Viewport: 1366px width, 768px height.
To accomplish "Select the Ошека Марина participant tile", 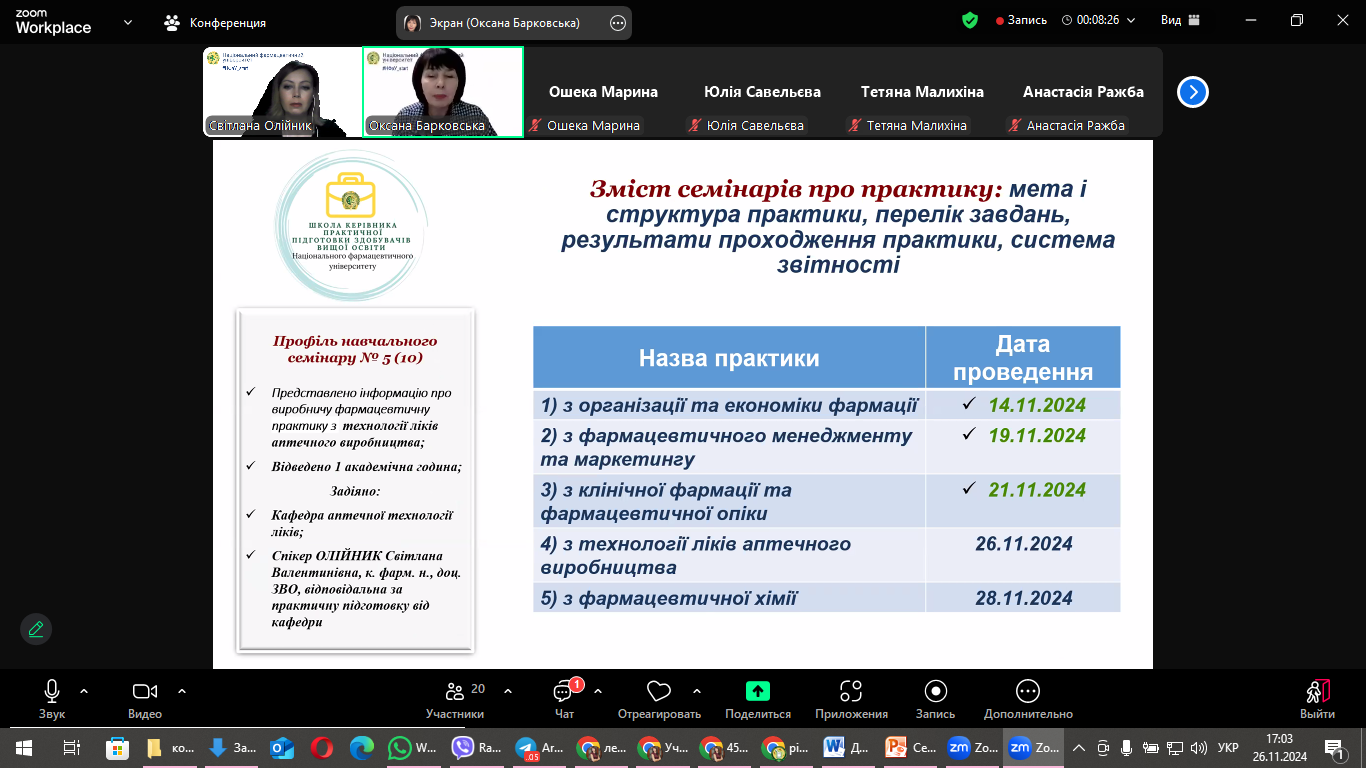I will click(x=604, y=92).
